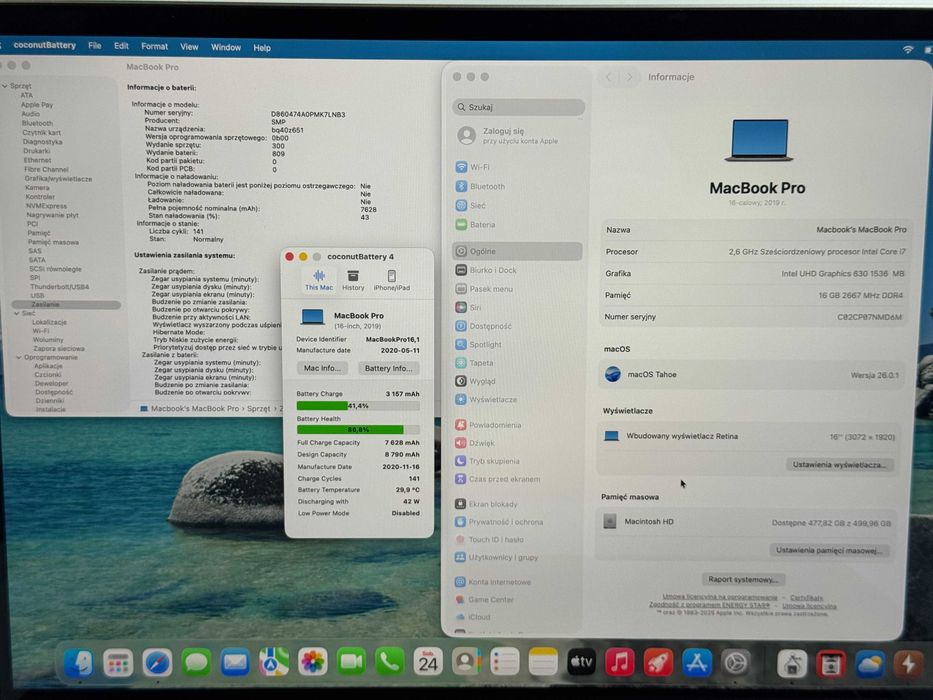
Task: Switch to iPhone/iPad tab in coconutBattery
Action: point(392,280)
